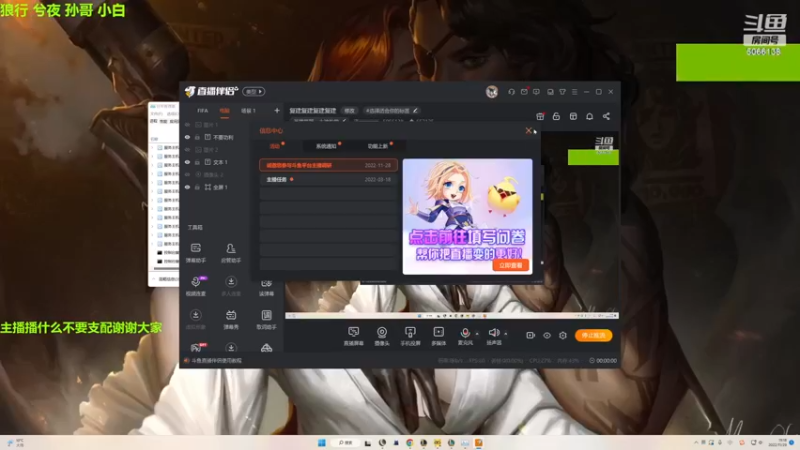Open the 功能上新 tab in message center
This screenshot has height=450, width=800.
pyautogui.click(x=378, y=146)
